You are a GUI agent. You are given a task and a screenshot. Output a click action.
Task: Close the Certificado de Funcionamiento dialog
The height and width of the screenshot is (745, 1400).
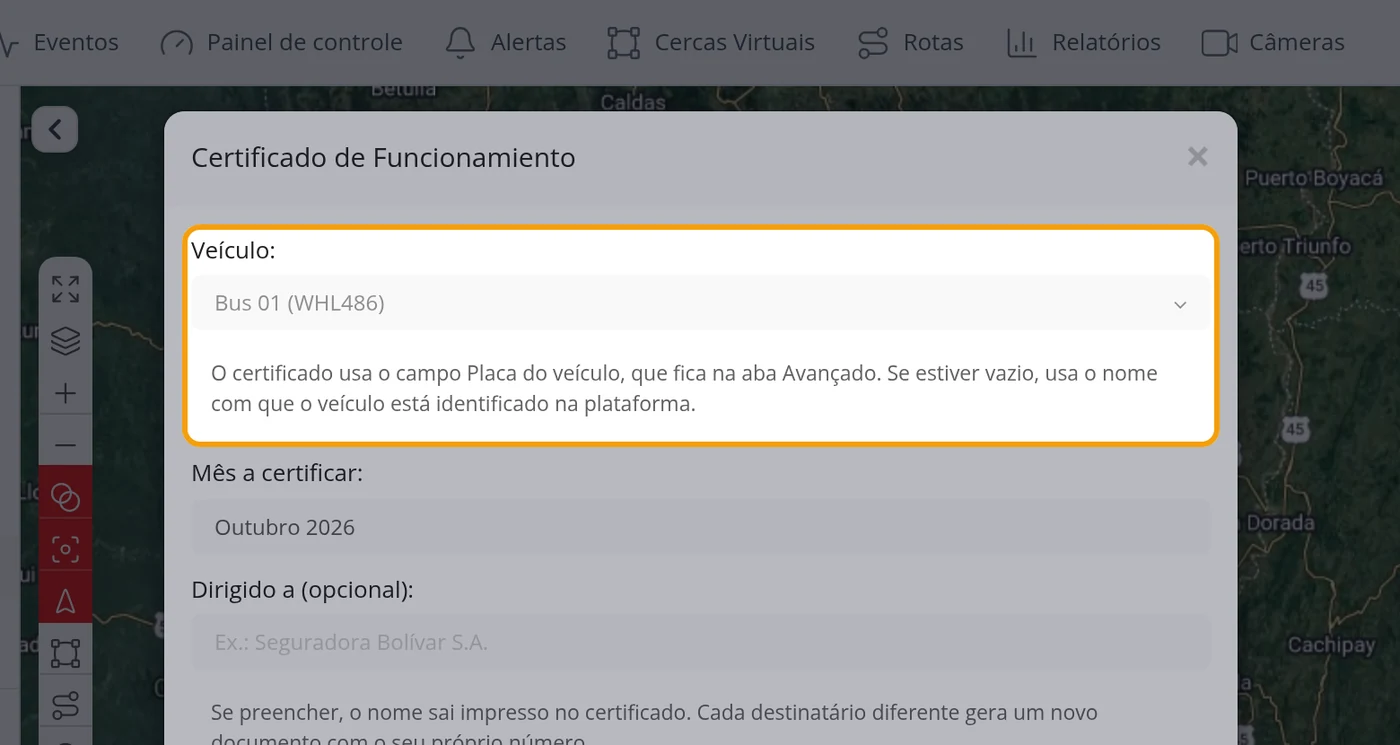coord(1197,157)
